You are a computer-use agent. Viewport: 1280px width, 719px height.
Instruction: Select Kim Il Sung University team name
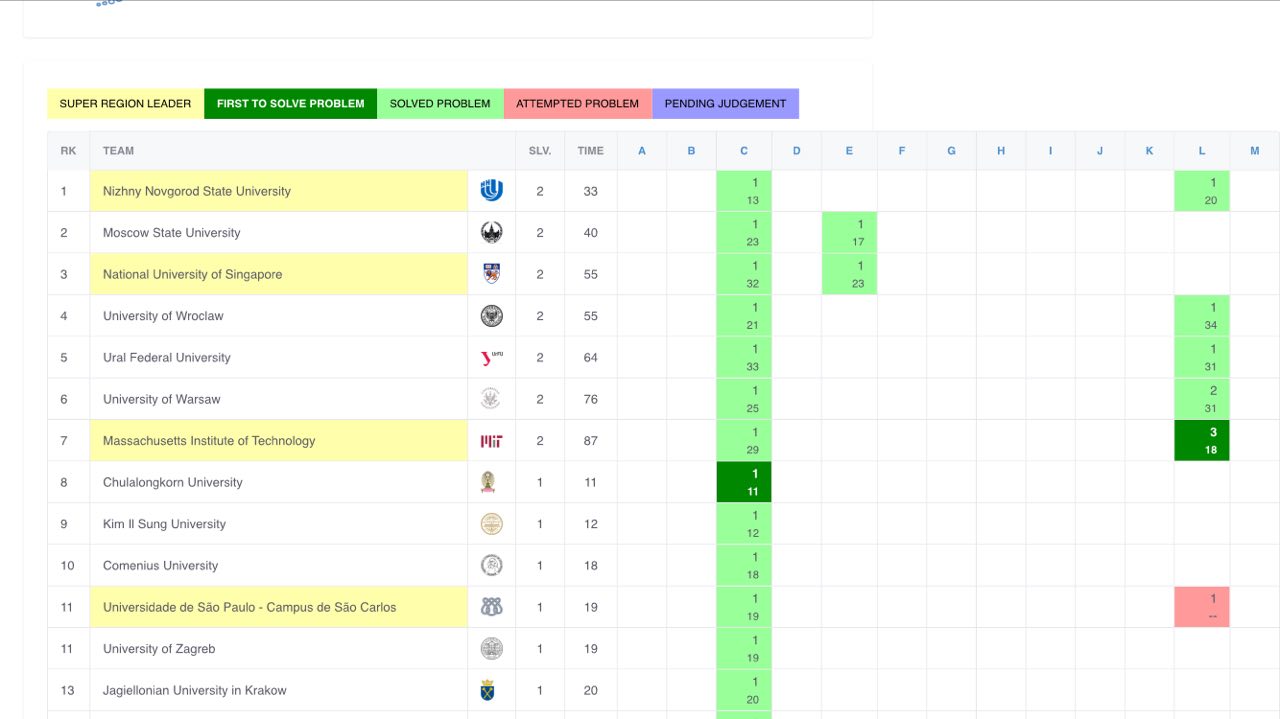pyautogui.click(x=164, y=524)
